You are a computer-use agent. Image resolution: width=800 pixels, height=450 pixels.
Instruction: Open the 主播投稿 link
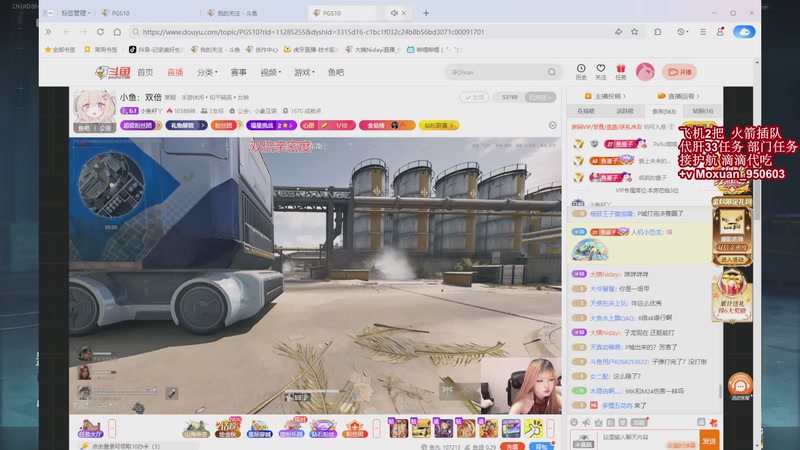pos(605,96)
